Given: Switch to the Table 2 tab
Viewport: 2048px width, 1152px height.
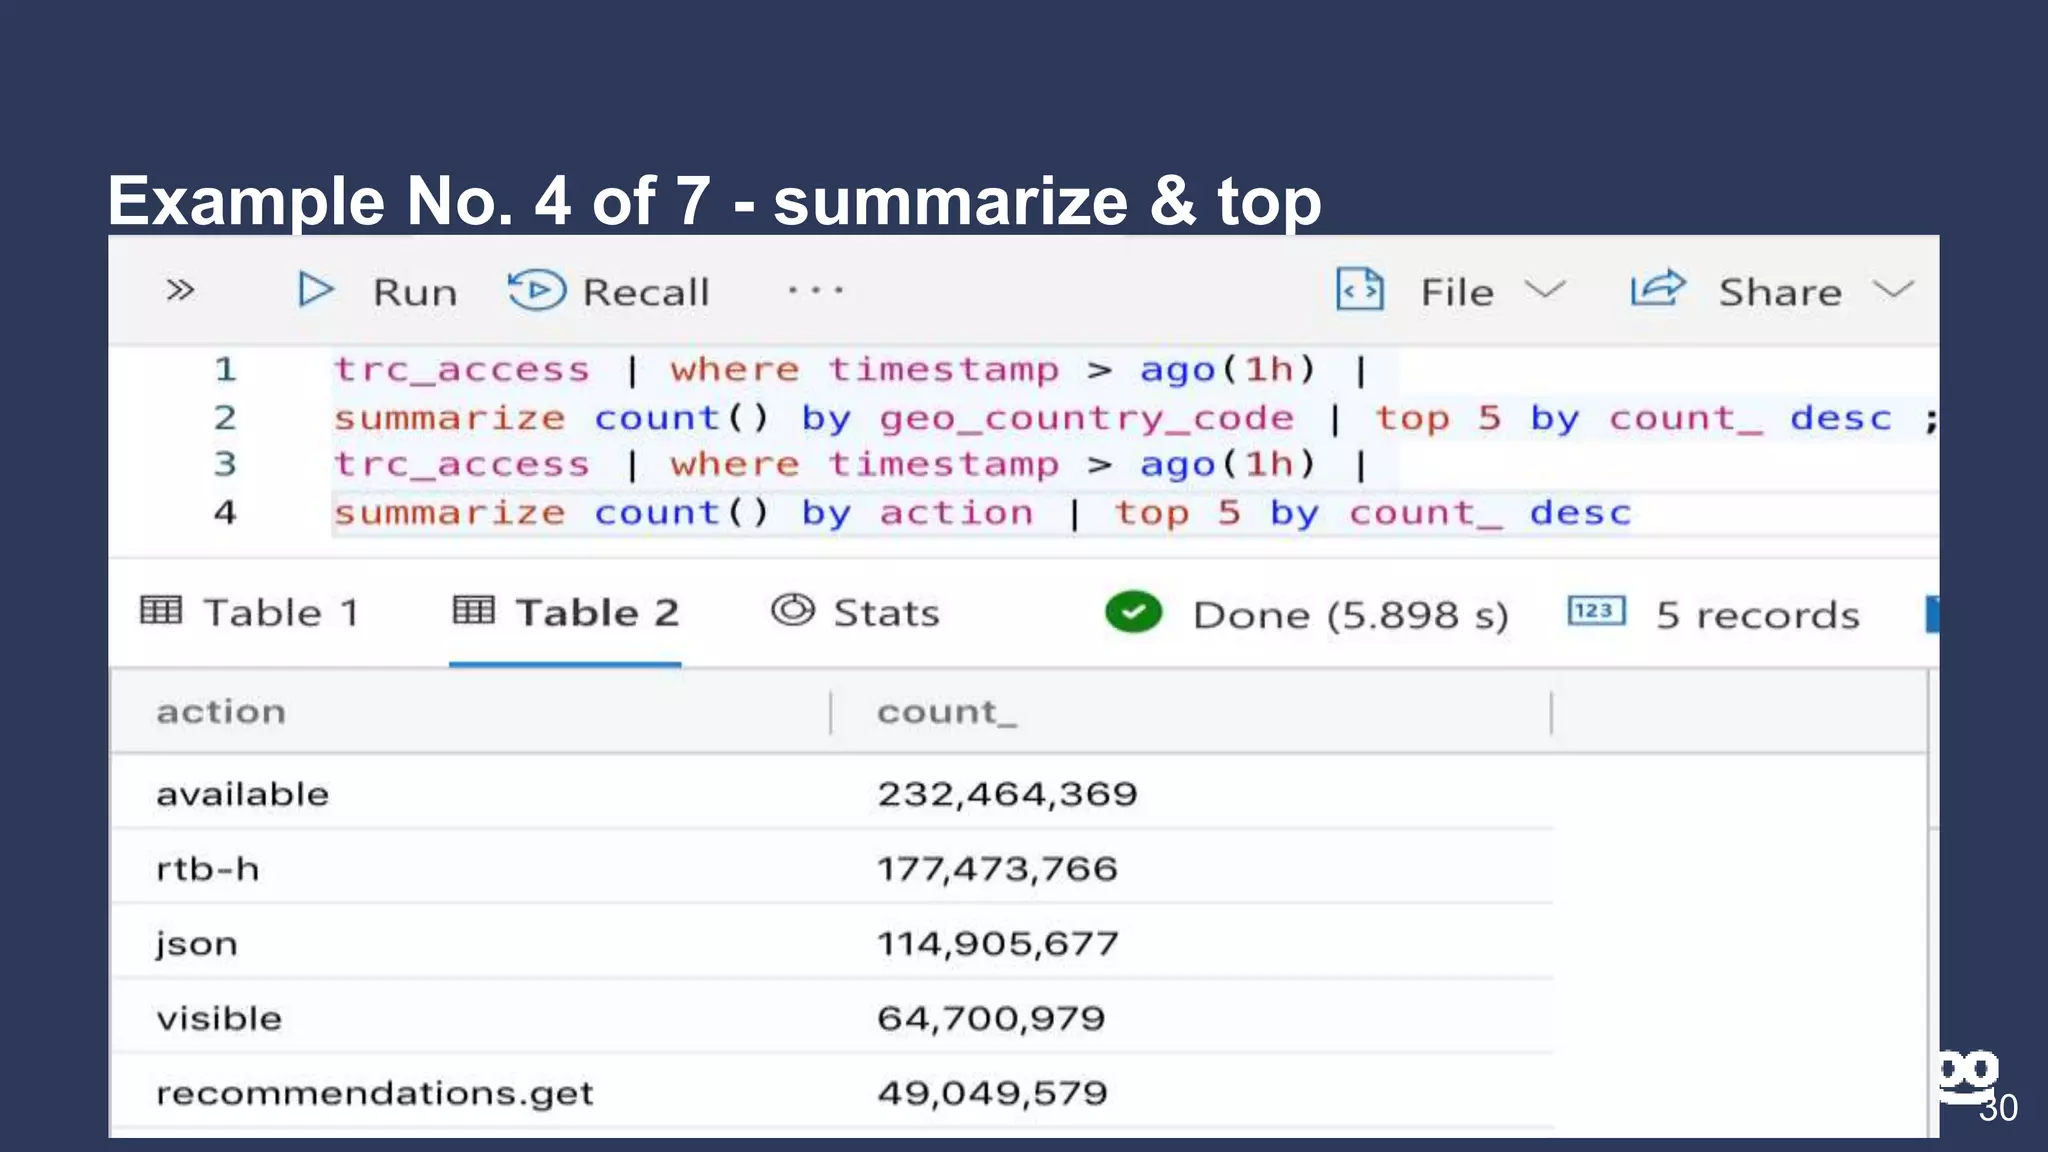Looking at the screenshot, I should (565, 612).
